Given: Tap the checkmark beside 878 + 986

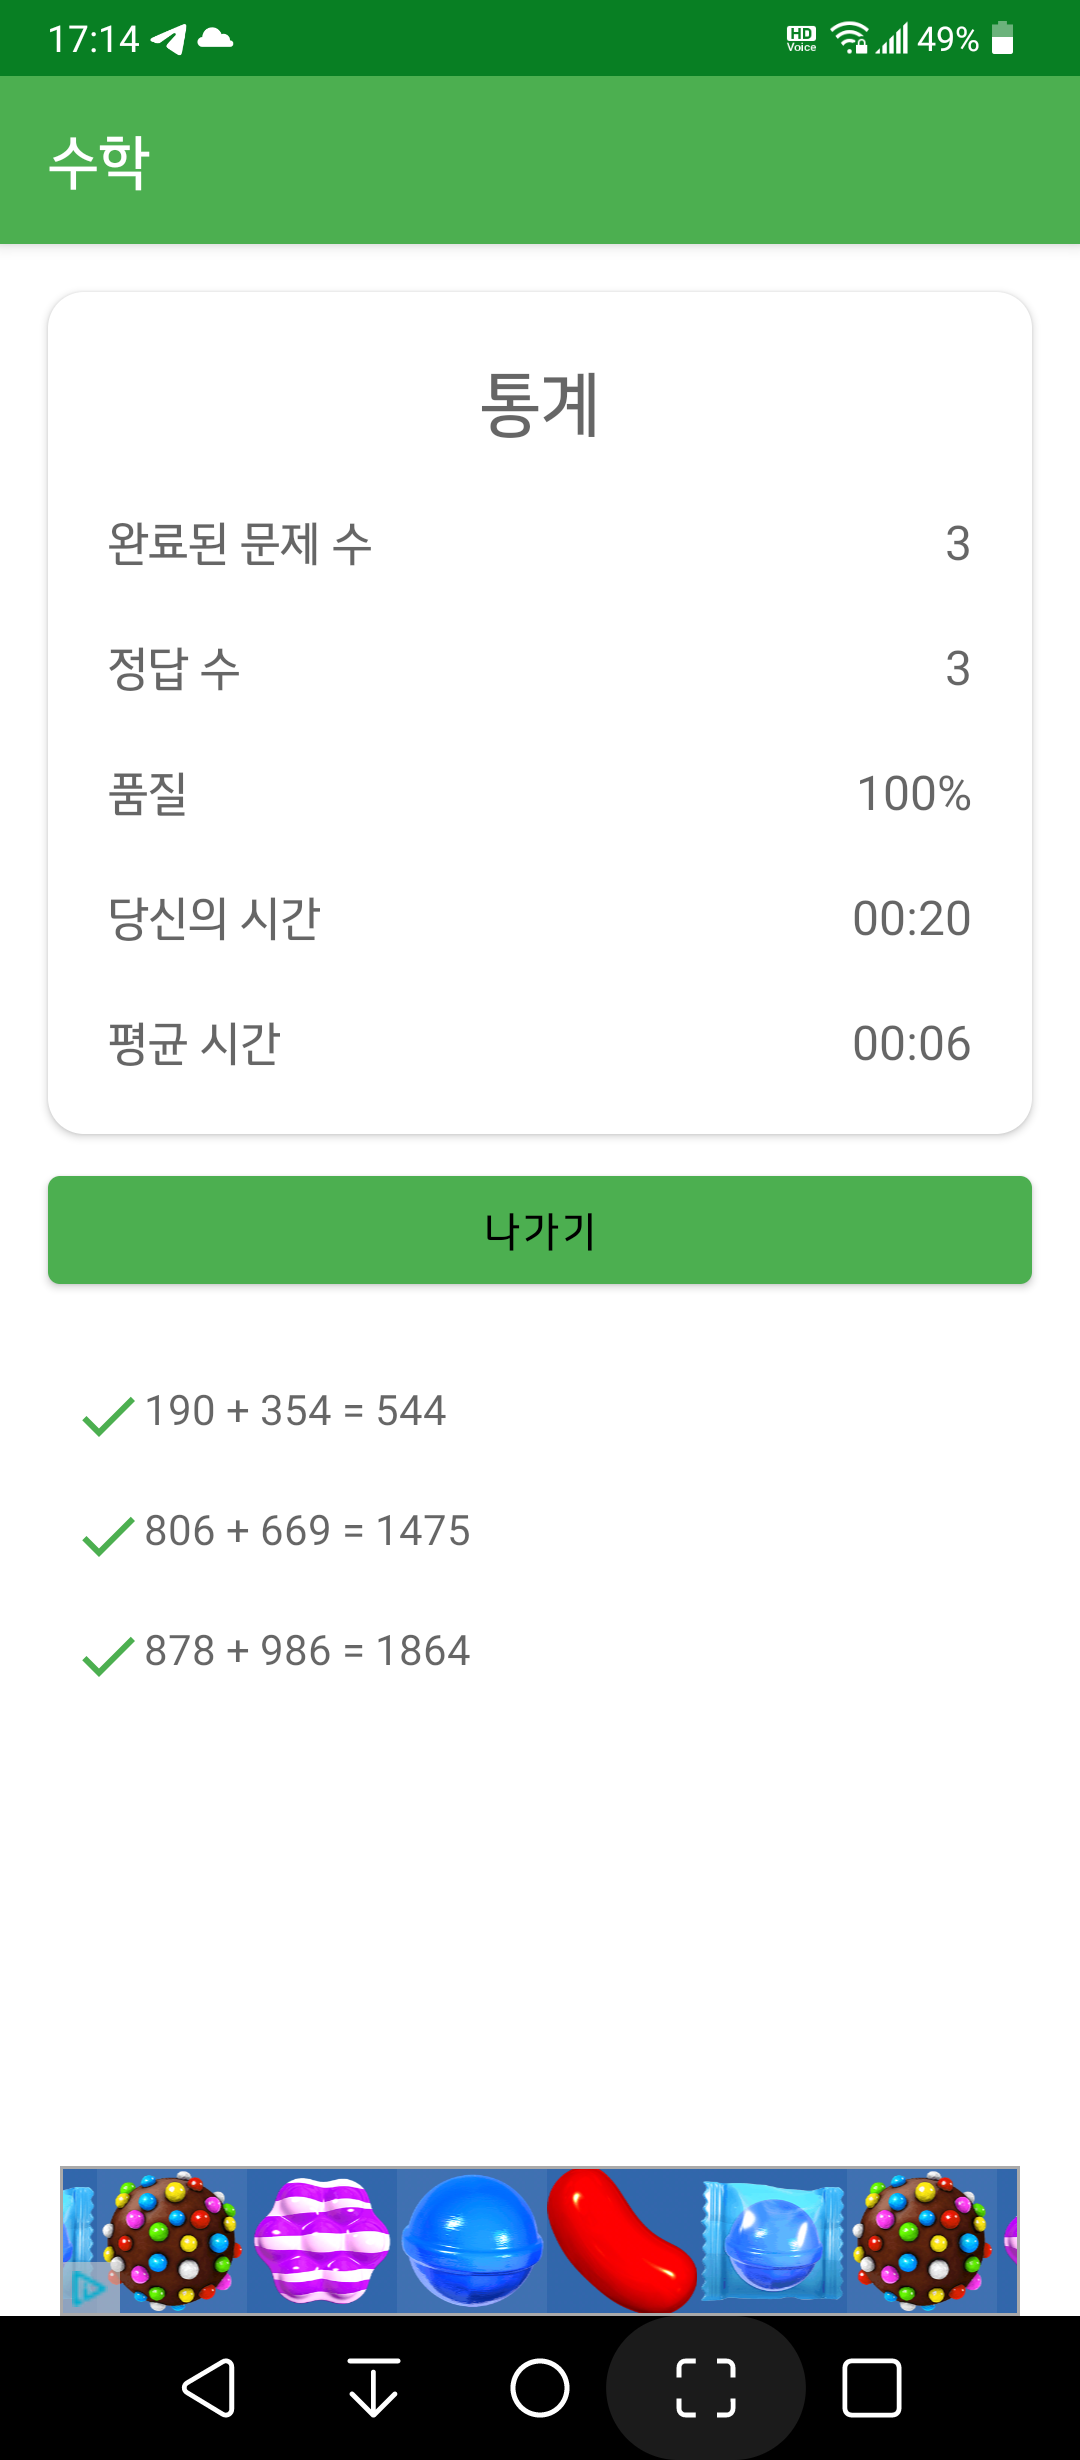Looking at the screenshot, I should click(108, 1655).
